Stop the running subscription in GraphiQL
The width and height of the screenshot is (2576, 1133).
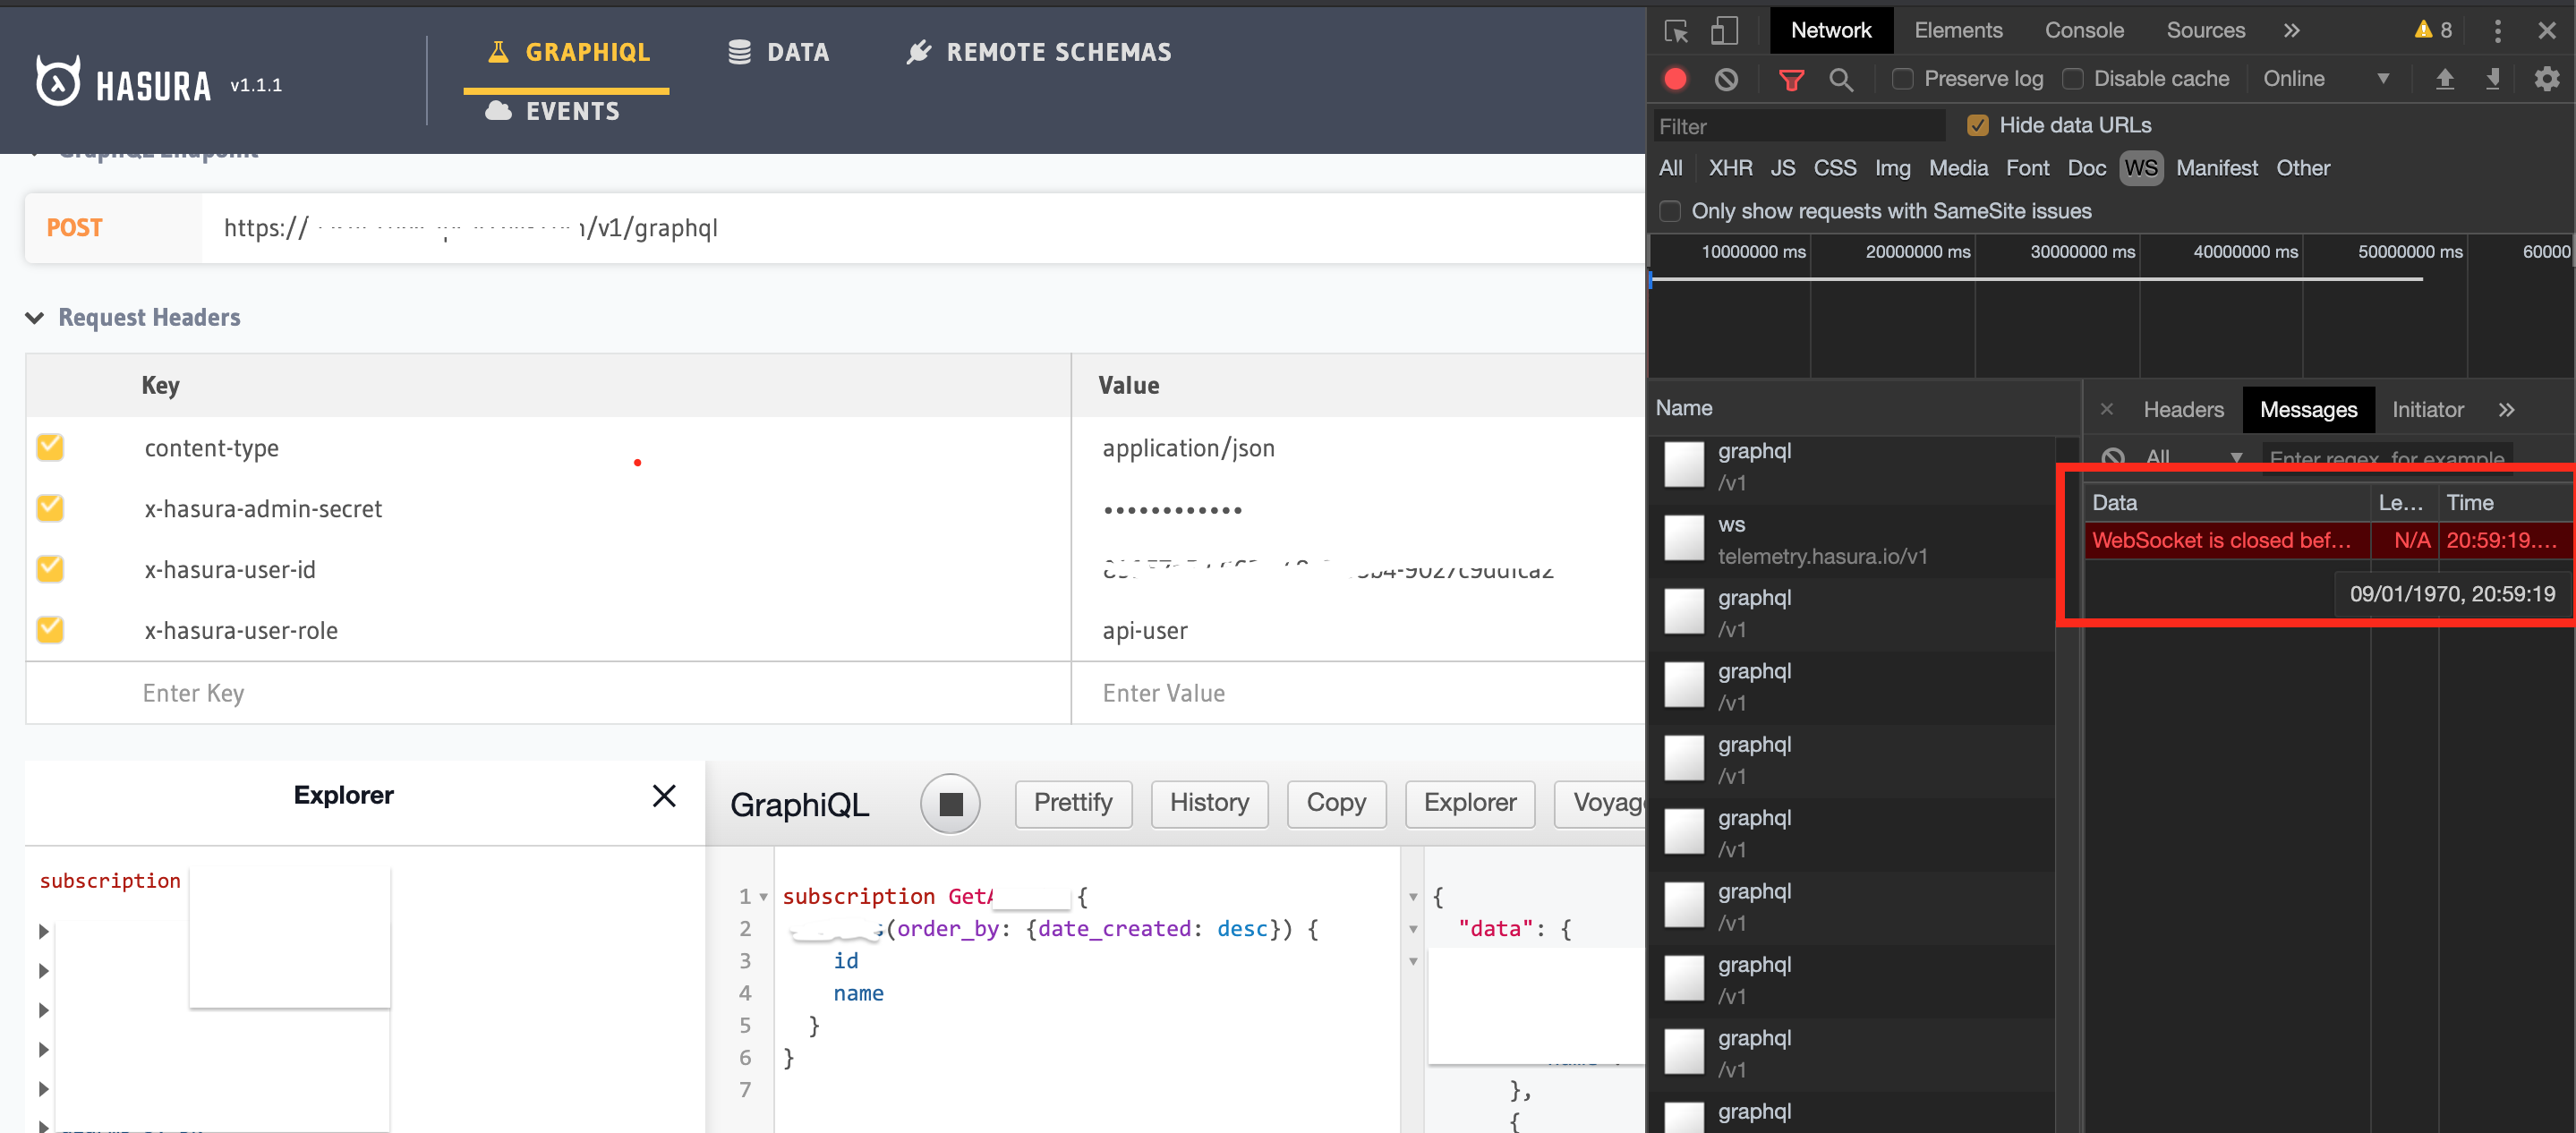(x=950, y=804)
